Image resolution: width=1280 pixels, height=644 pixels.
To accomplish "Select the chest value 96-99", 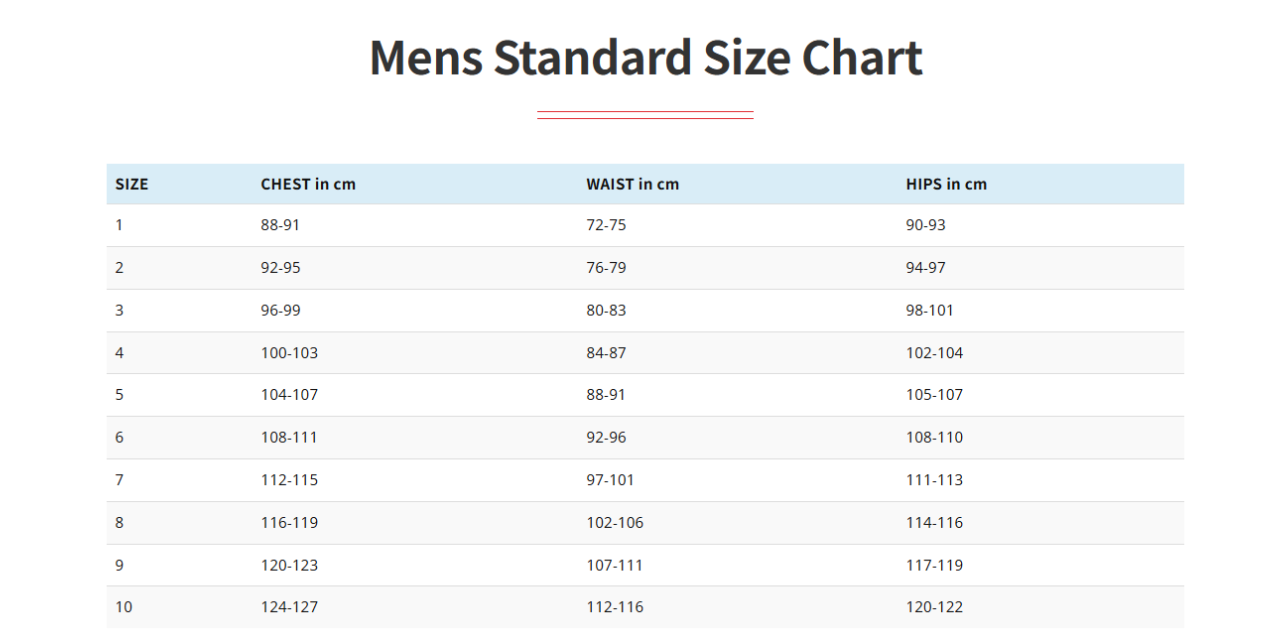I will [x=280, y=310].
